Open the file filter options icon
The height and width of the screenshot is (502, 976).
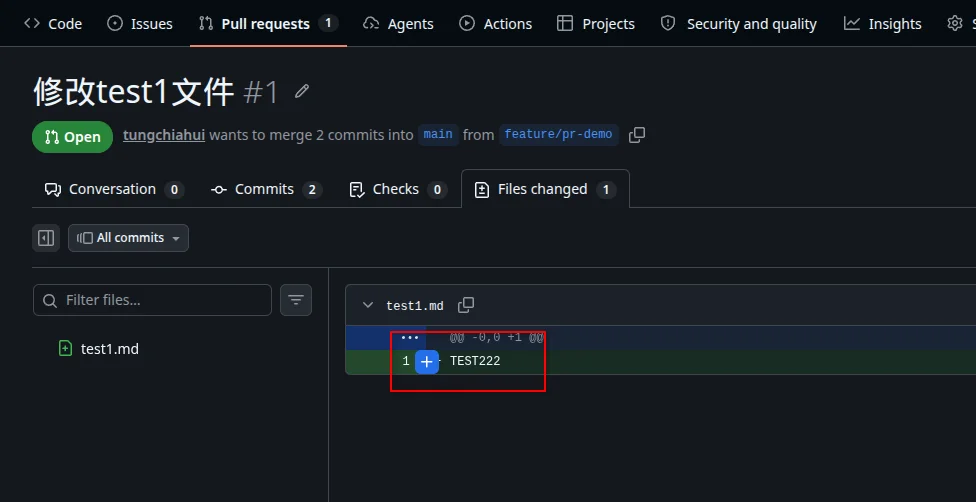296,300
